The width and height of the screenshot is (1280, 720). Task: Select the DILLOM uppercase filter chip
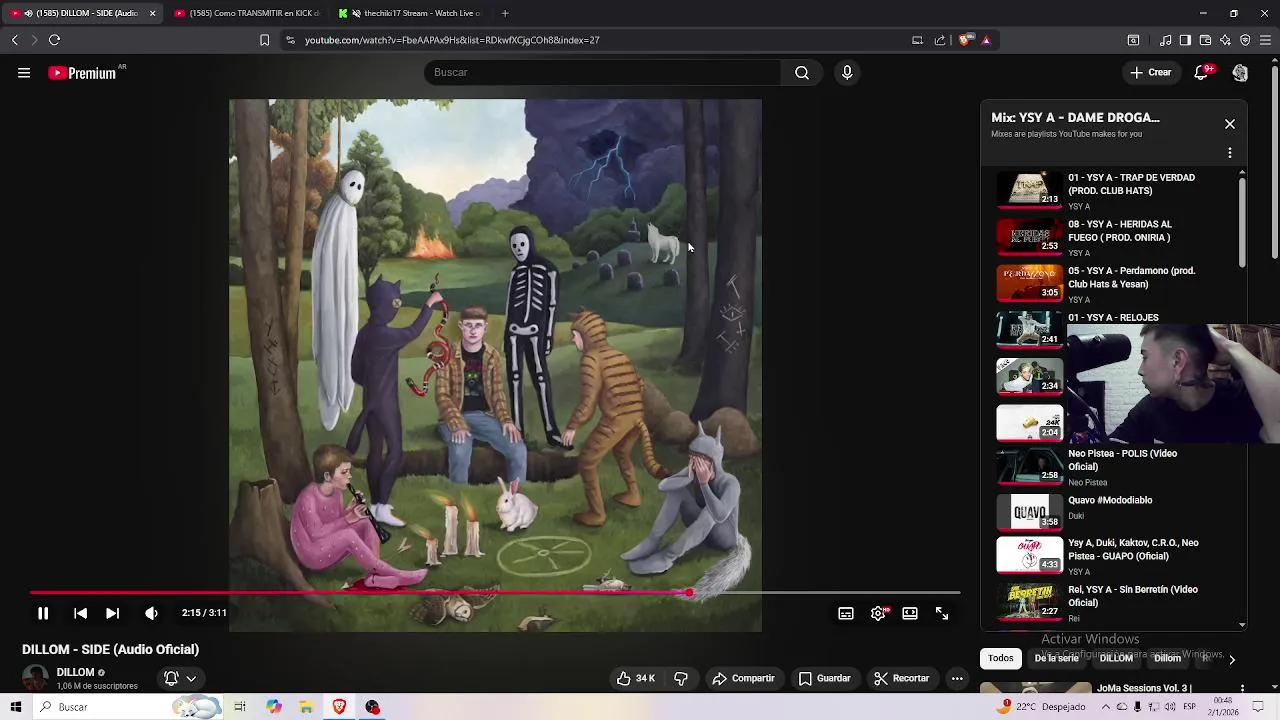pyautogui.click(x=1116, y=658)
